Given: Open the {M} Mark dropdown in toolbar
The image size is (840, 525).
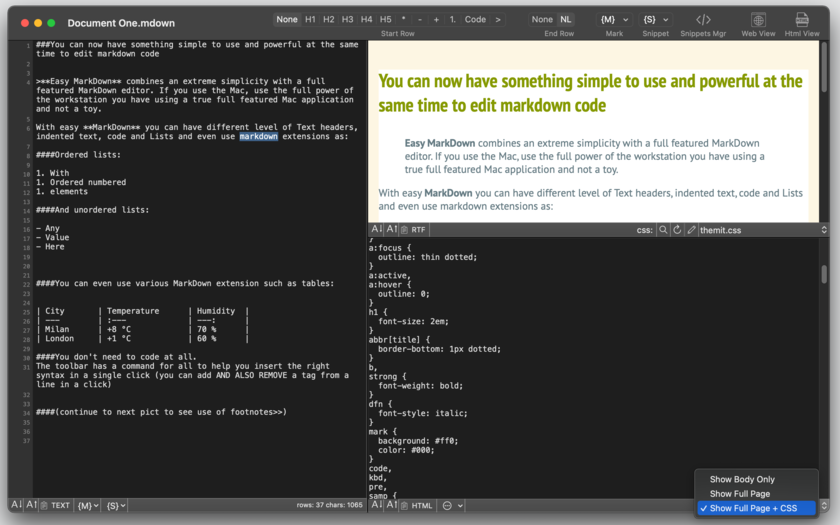Looking at the screenshot, I should [x=614, y=19].
